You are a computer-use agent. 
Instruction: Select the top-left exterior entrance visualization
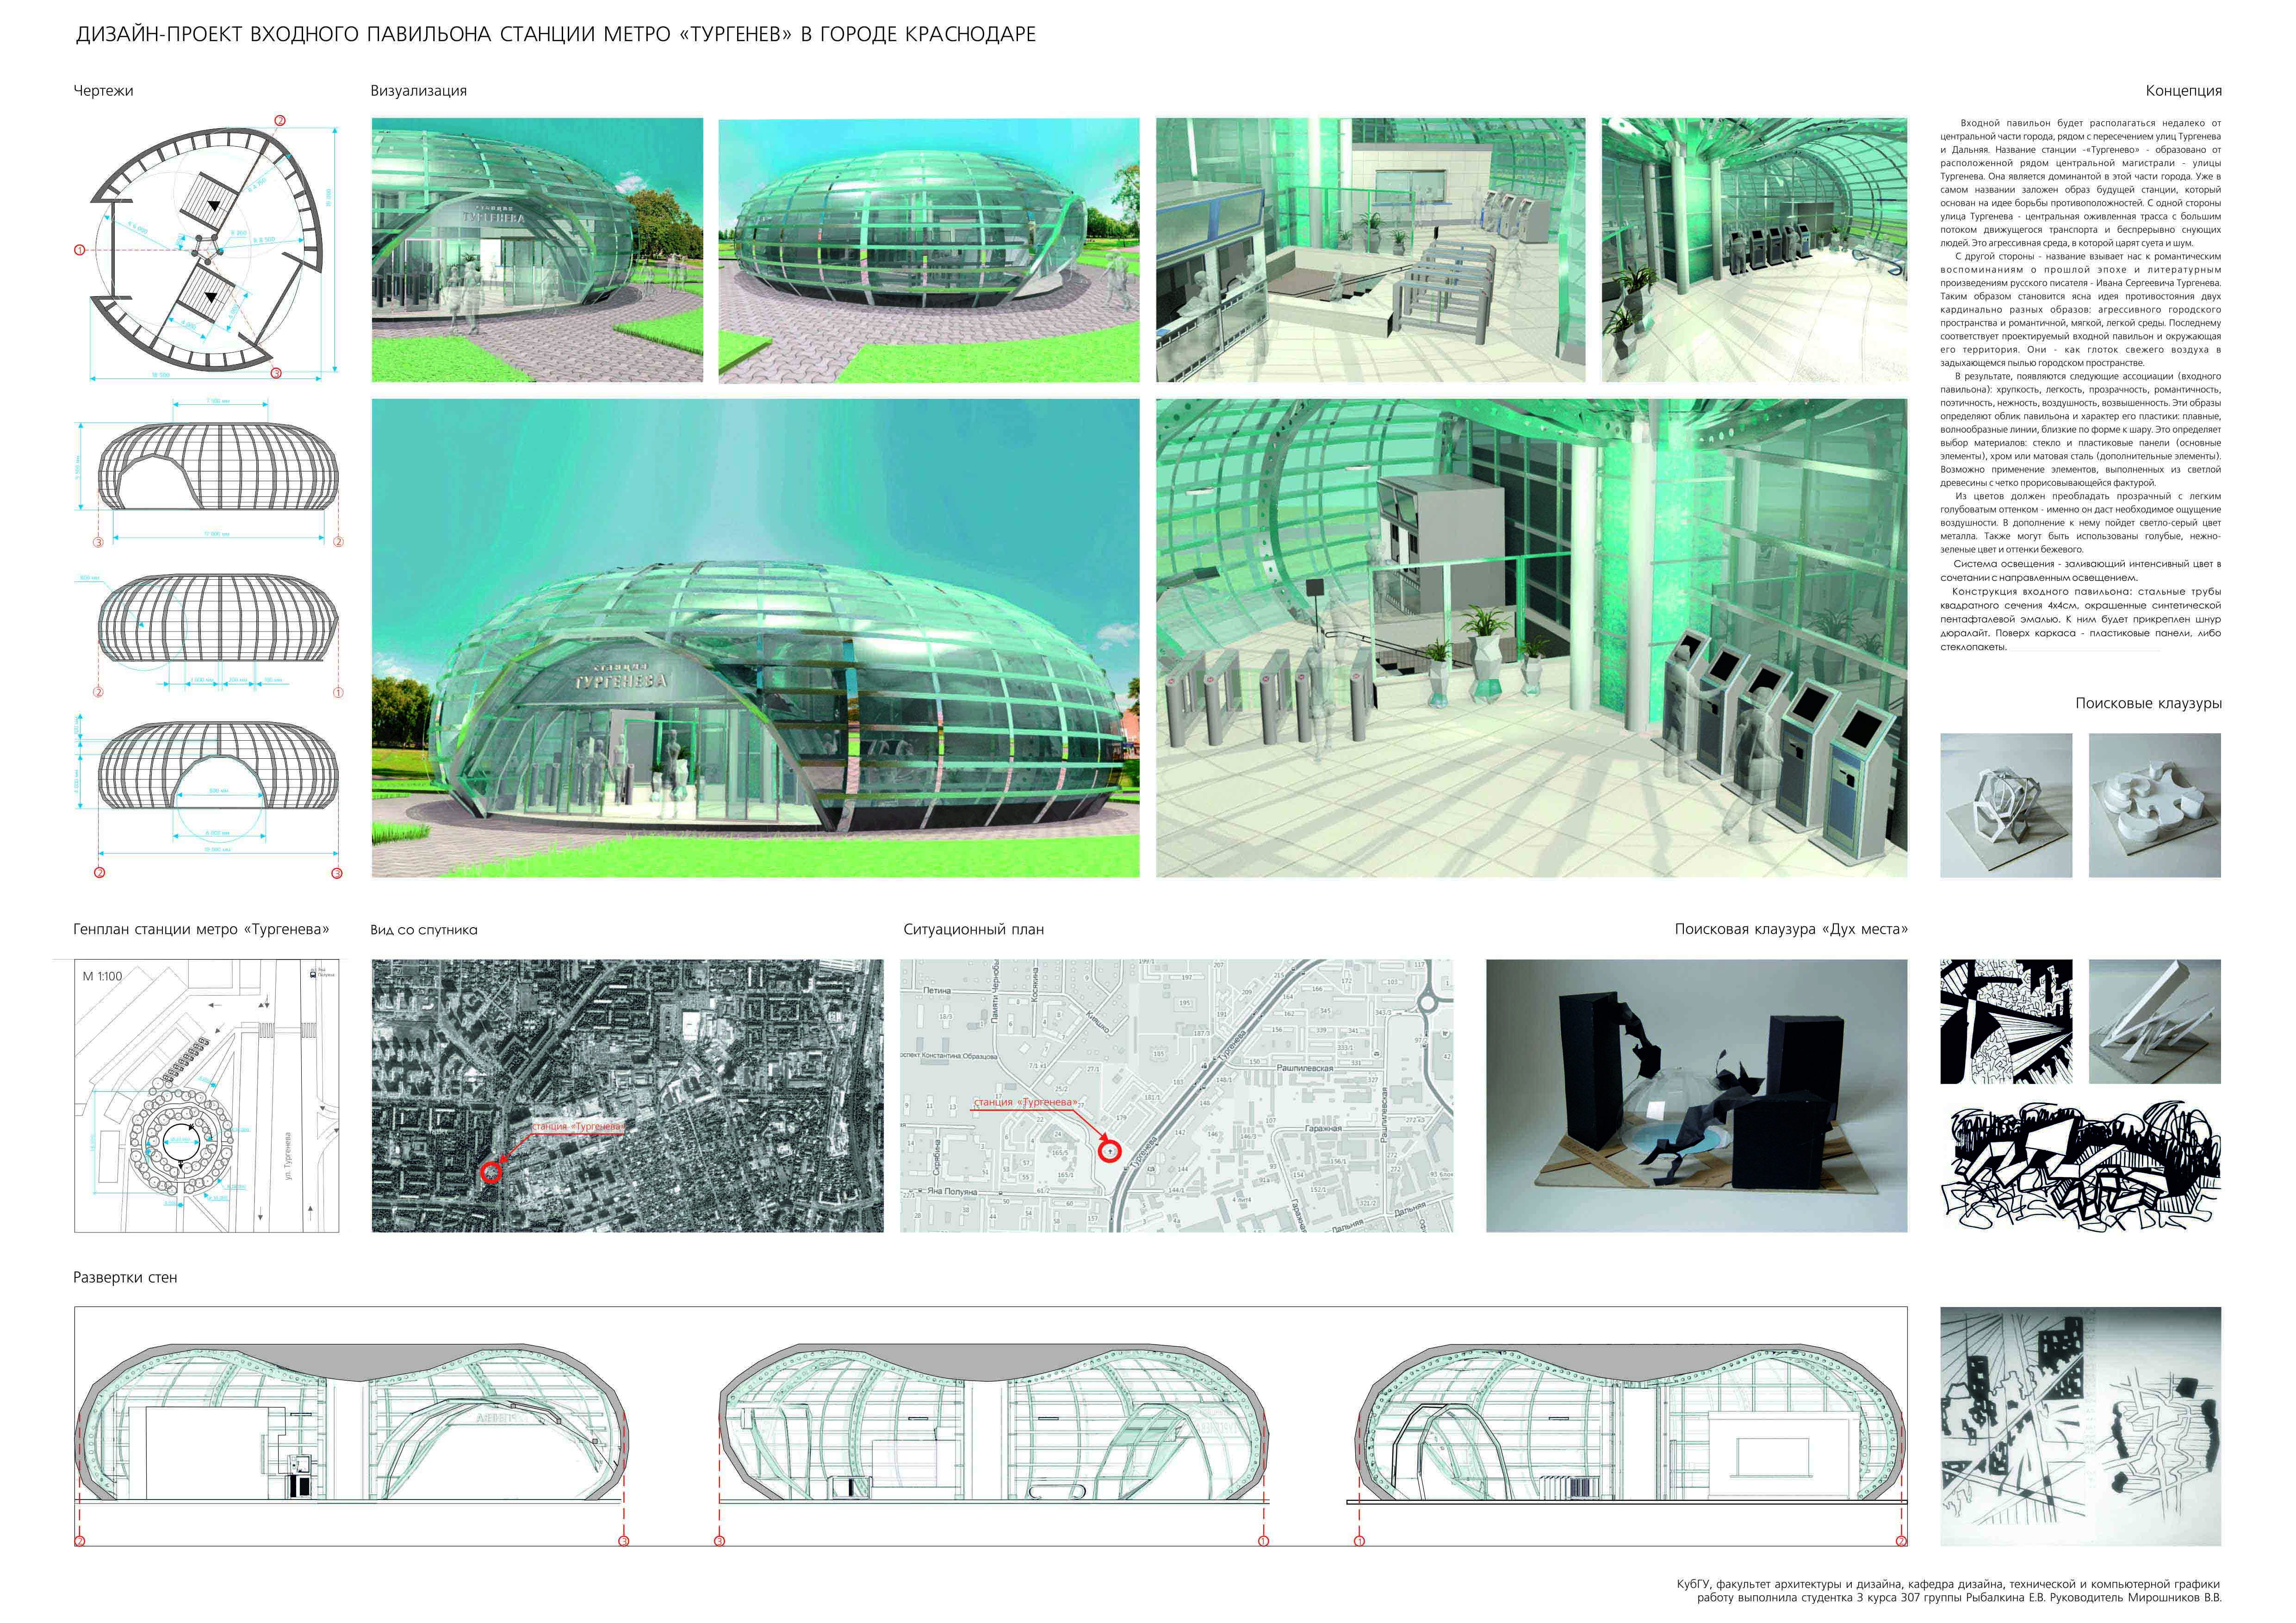point(537,250)
